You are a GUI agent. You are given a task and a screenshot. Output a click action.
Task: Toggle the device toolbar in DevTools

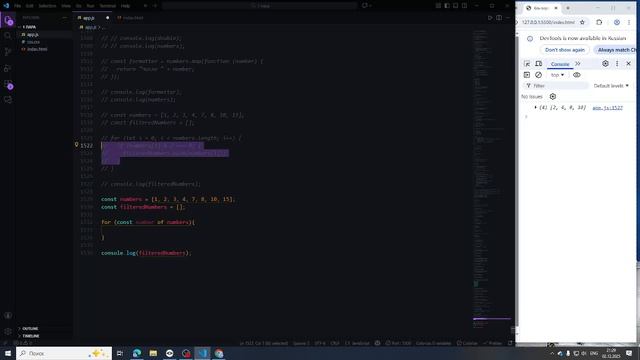coord(539,64)
